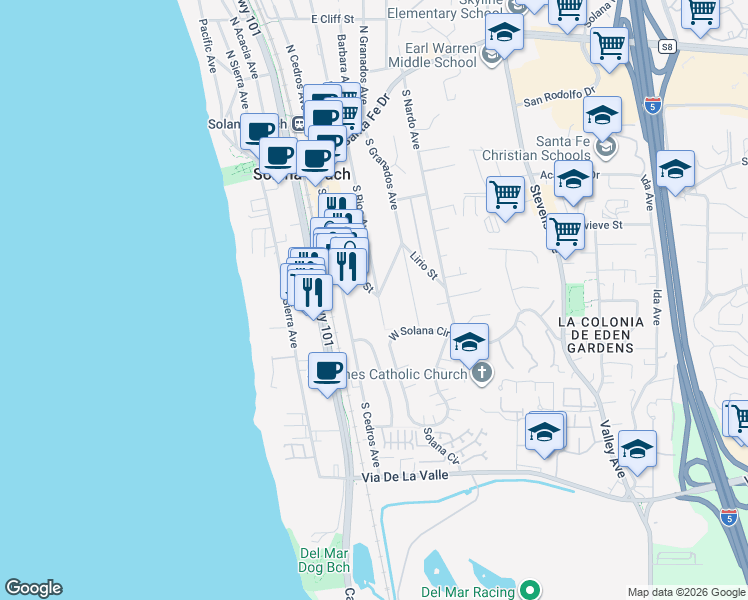Image resolution: width=748 pixels, height=600 pixels.
Task: Open the Google logo link
Action: (x=33, y=588)
